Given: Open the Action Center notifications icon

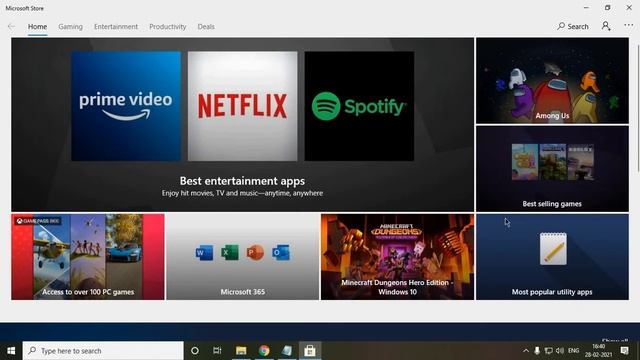Looking at the screenshot, I should coord(624,351).
